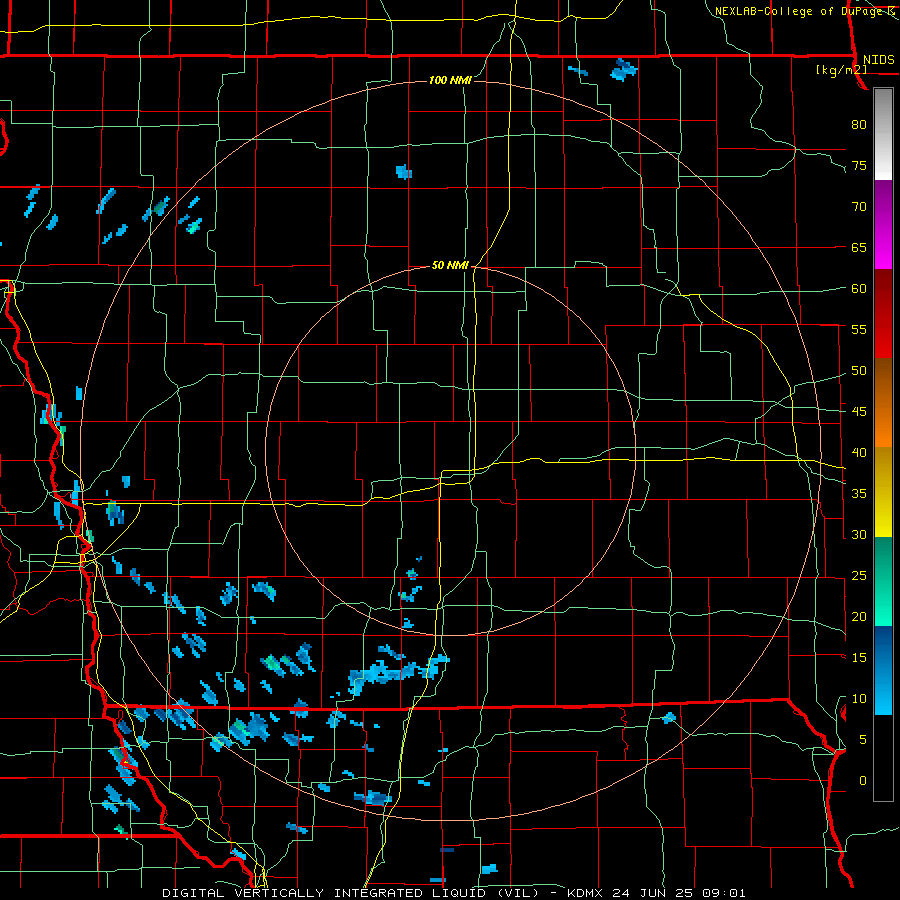The width and height of the screenshot is (900, 900).
Task: Click the 65 value on the color scale
Action: pos(859,247)
